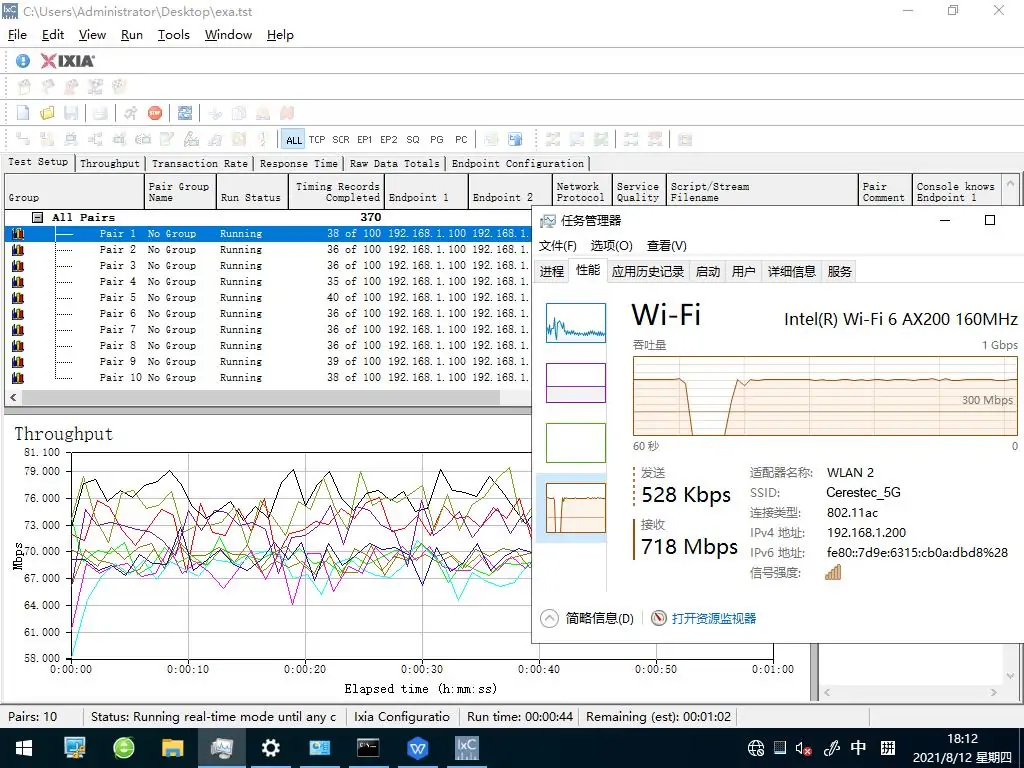Open the Raw Data Totals tab
The height and width of the screenshot is (768, 1024).
pyautogui.click(x=394, y=163)
